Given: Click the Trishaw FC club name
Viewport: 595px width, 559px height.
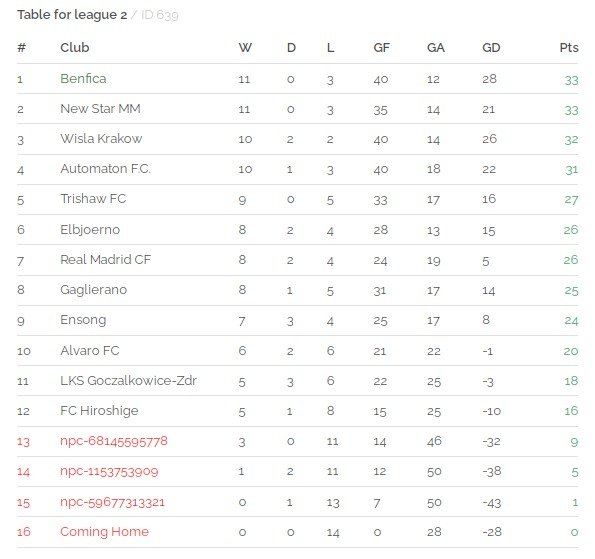Looking at the screenshot, I should tap(93, 198).
